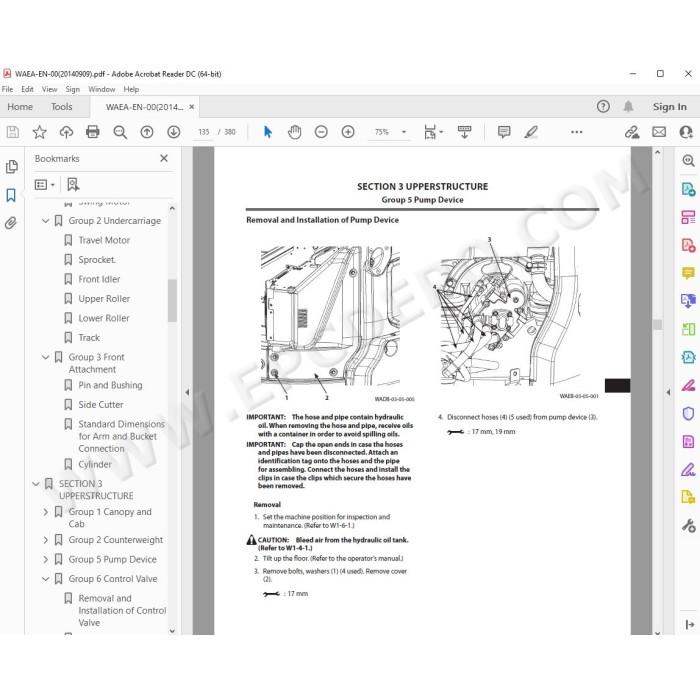
Task: Open the zoom level dropdown arrow
Action: pos(404,132)
